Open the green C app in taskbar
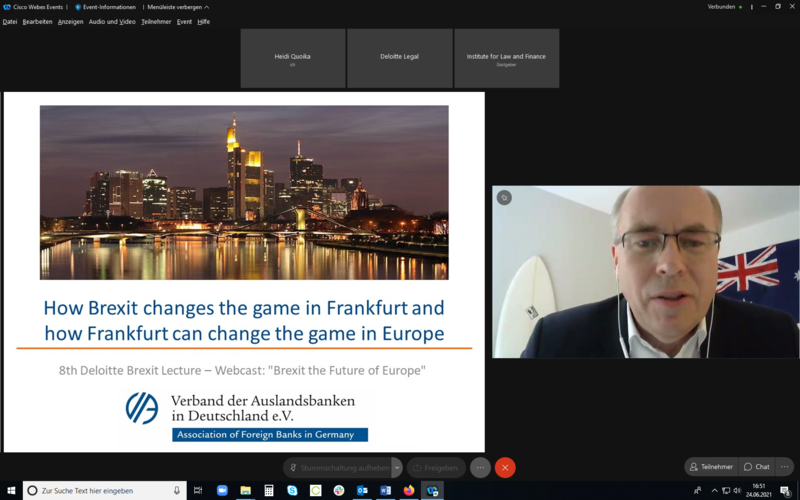The image size is (800, 500). point(316,491)
